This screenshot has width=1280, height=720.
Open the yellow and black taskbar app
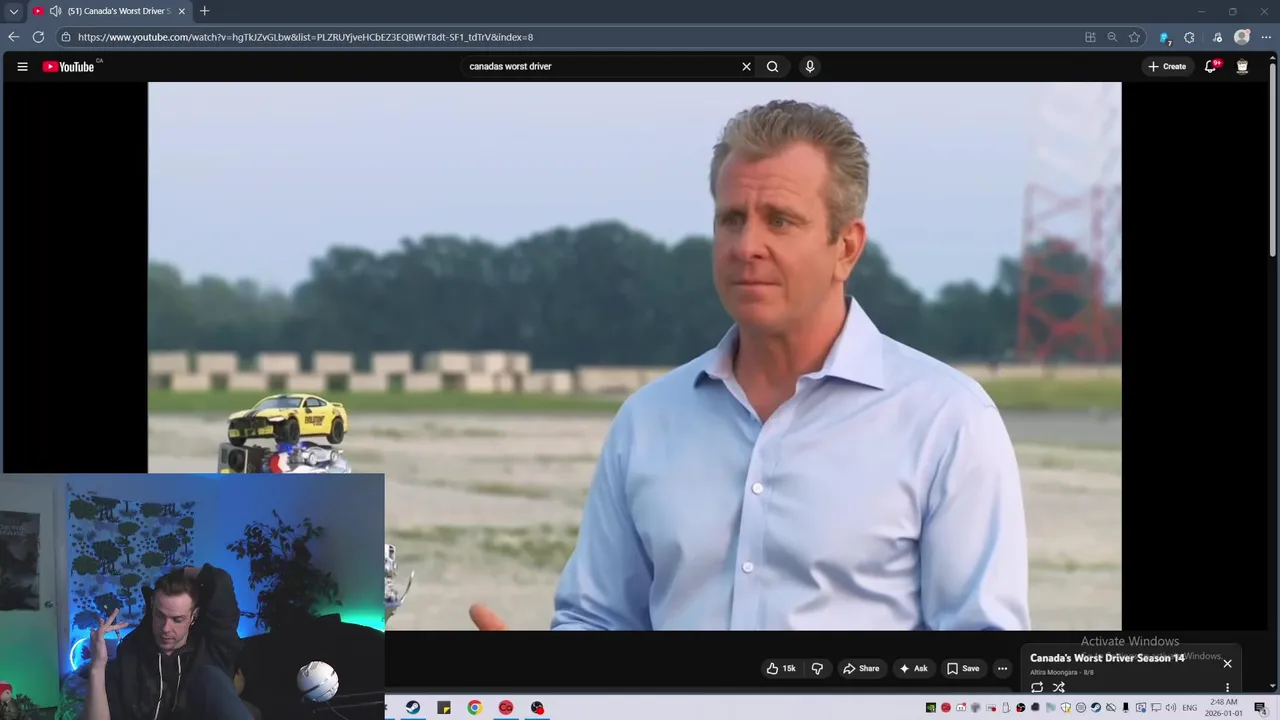click(x=444, y=708)
